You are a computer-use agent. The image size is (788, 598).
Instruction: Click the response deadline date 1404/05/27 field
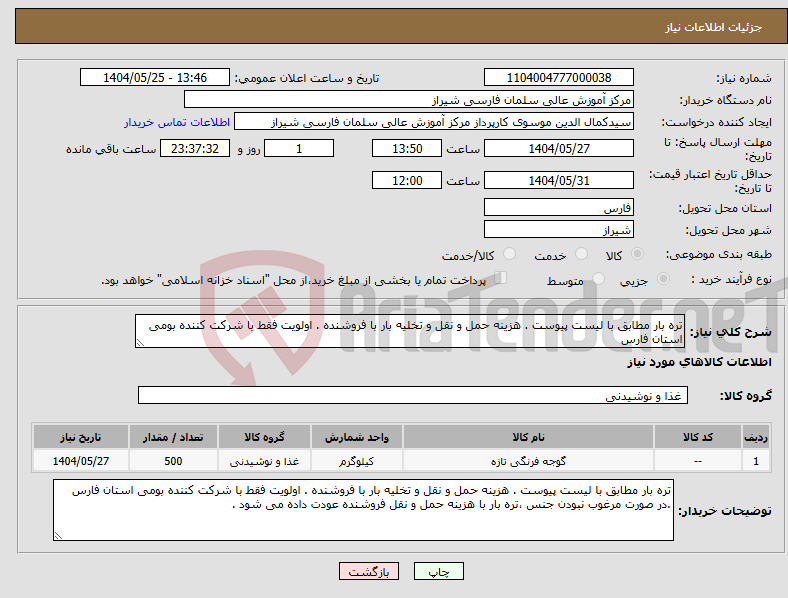[558, 148]
